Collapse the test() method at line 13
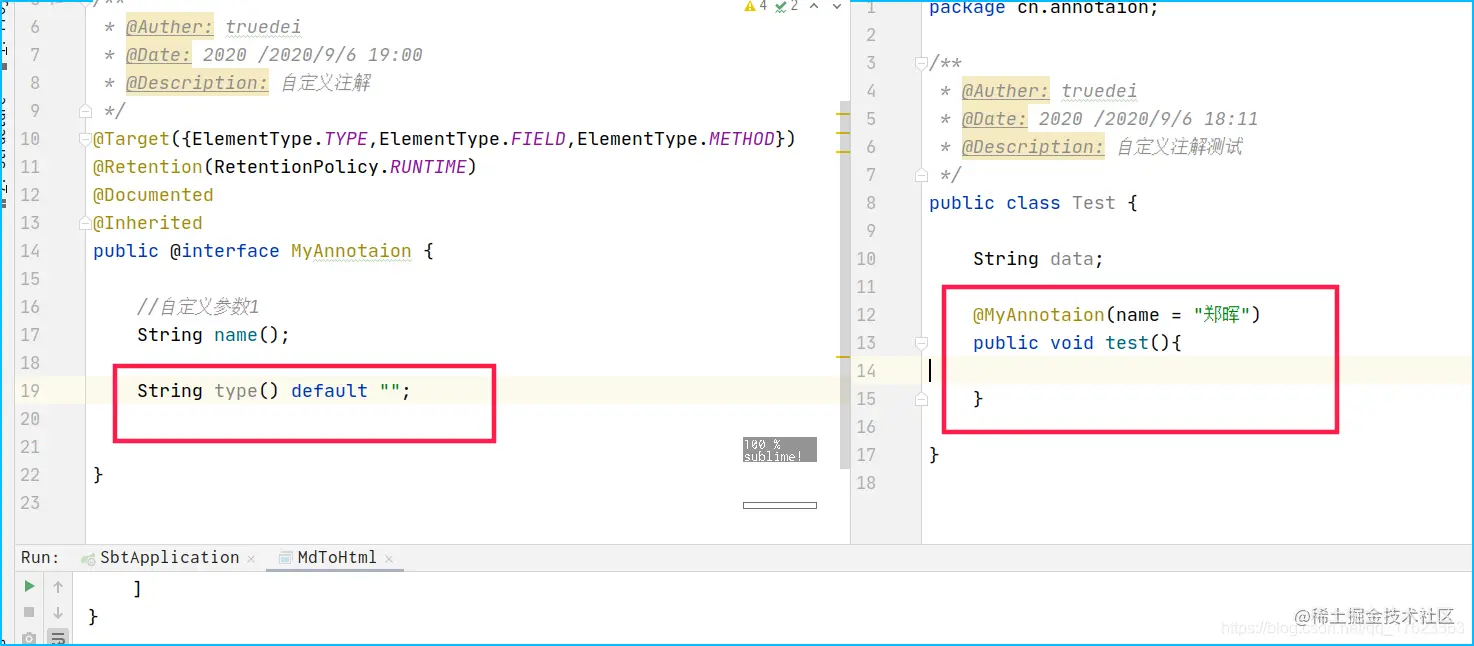1474x646 pixels. coord(922,343)
